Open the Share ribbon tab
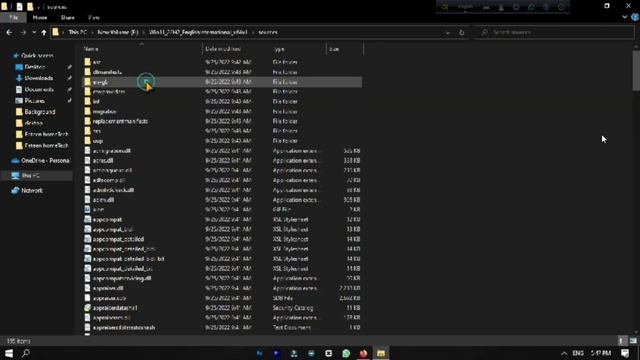640x360 pixels. coord(67,18)
